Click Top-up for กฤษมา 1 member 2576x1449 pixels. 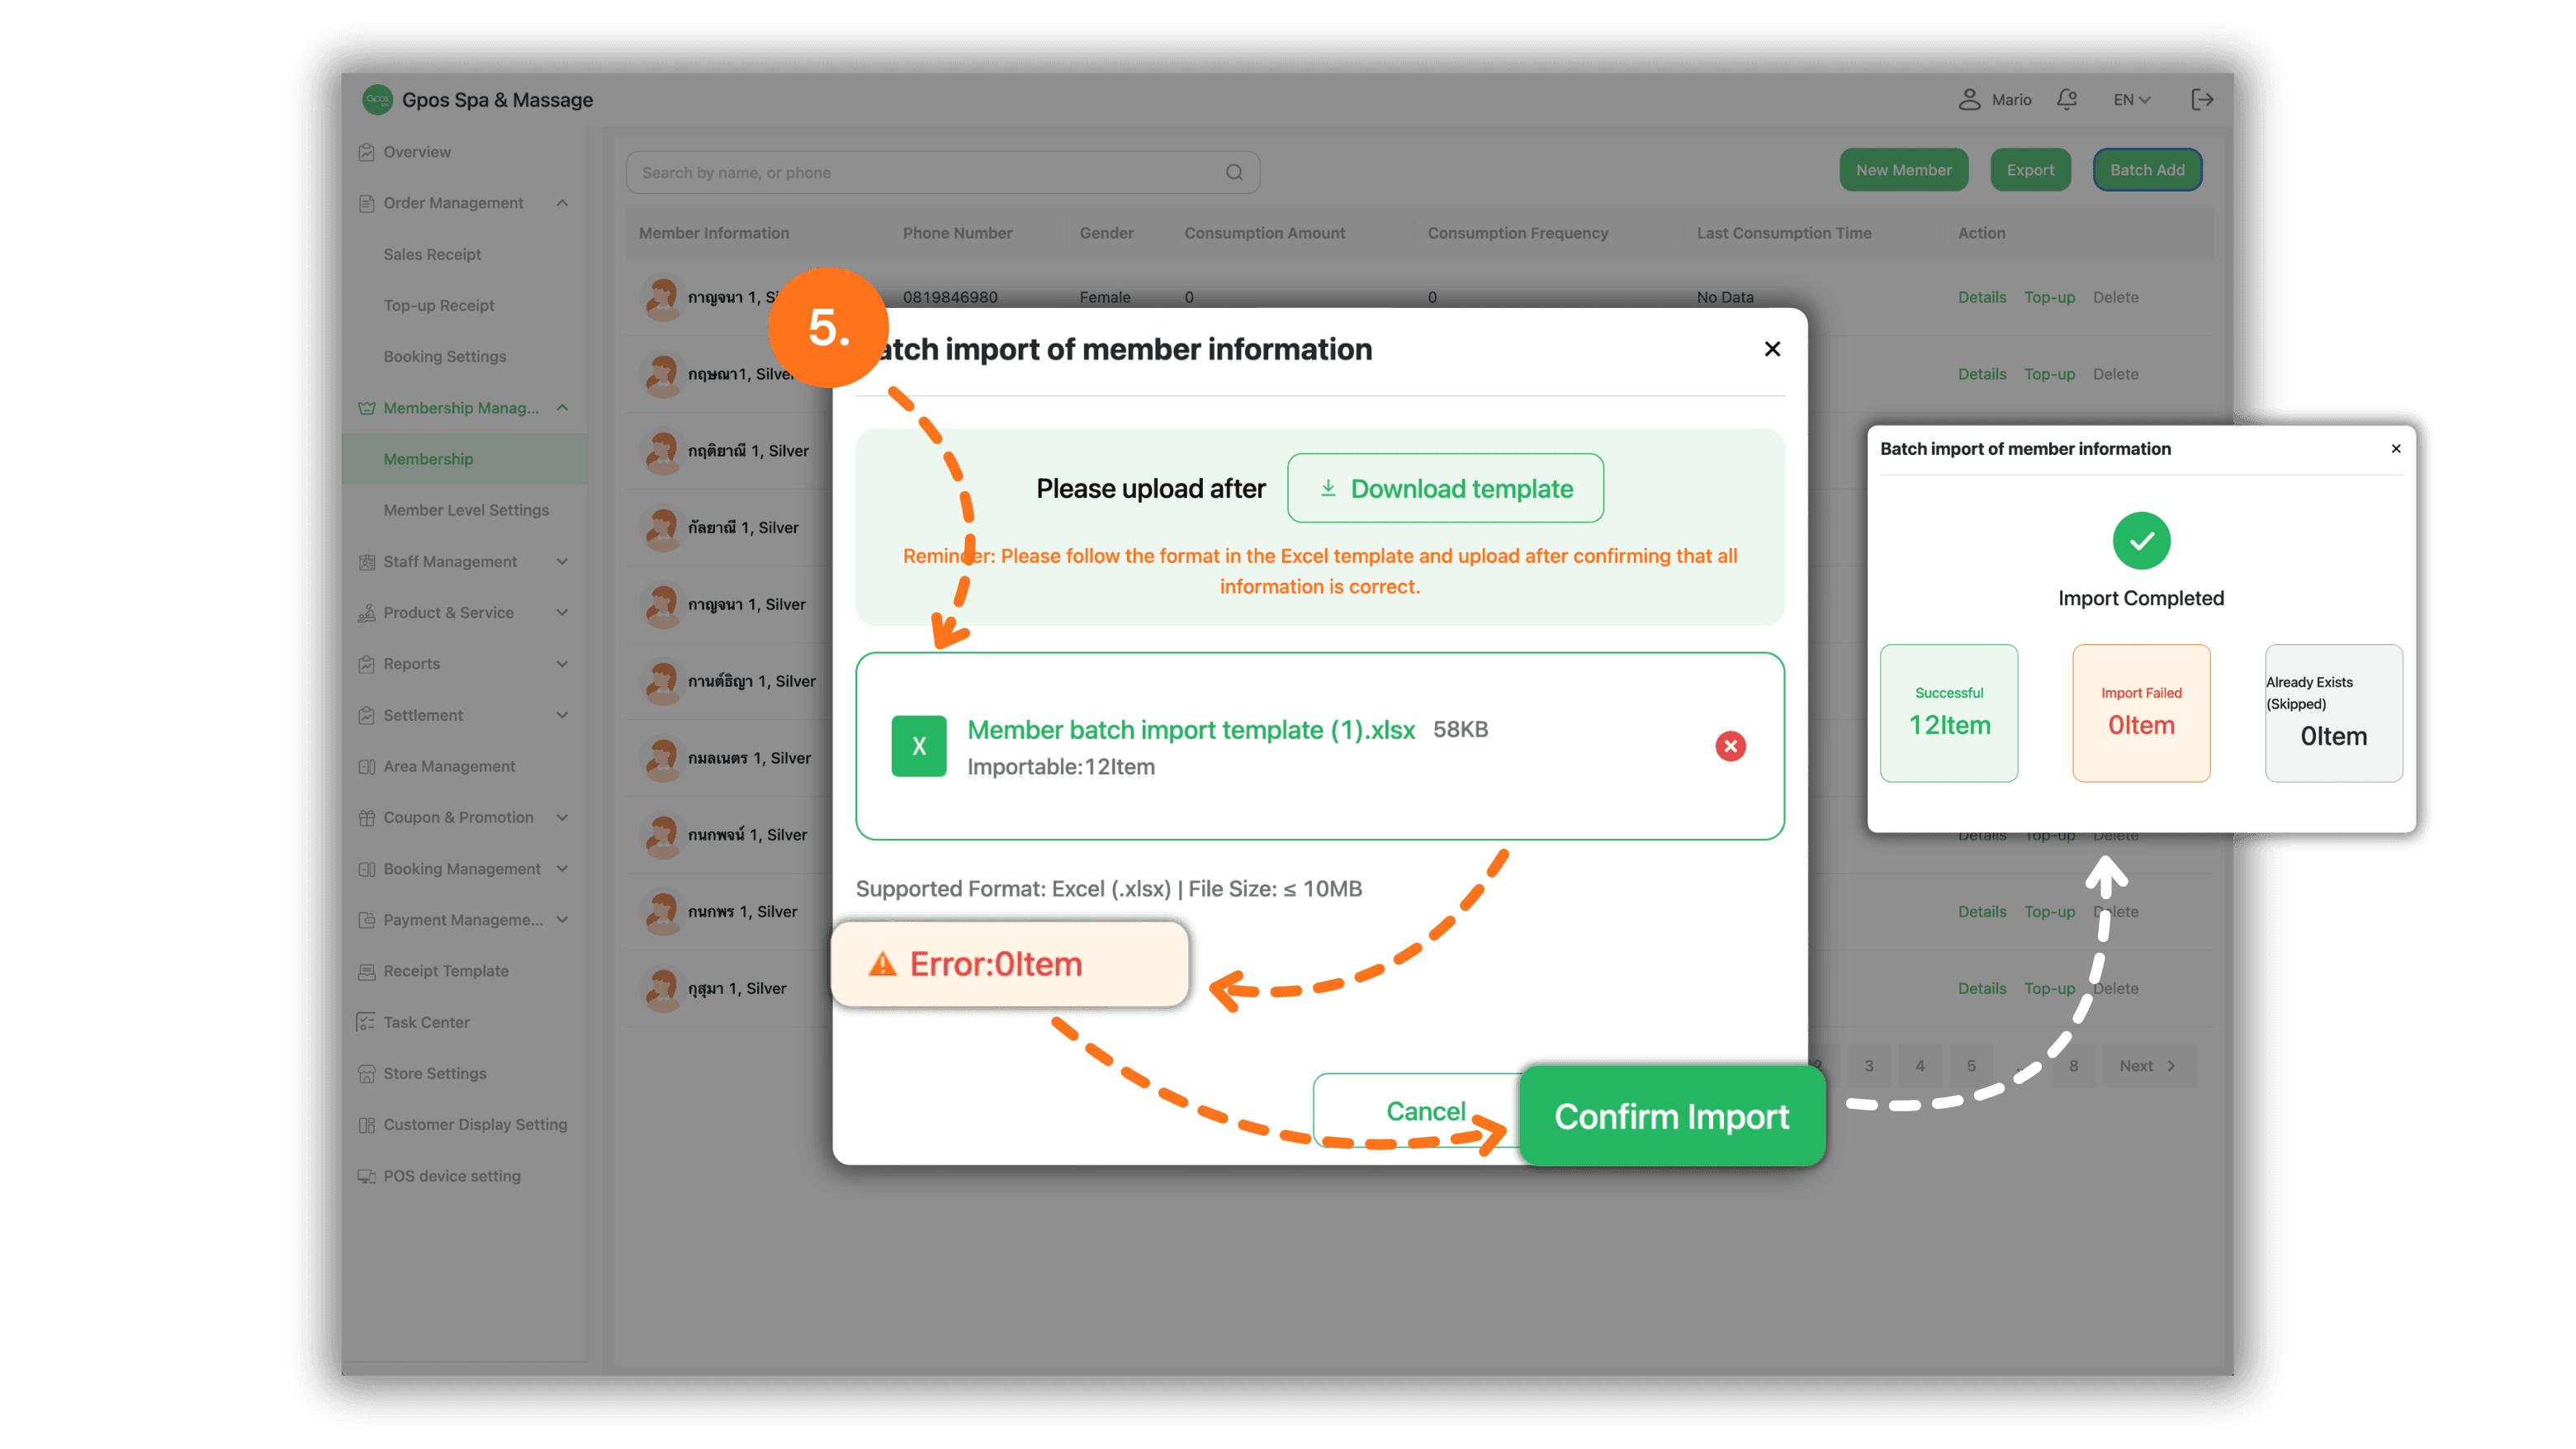pos(2049,988)
